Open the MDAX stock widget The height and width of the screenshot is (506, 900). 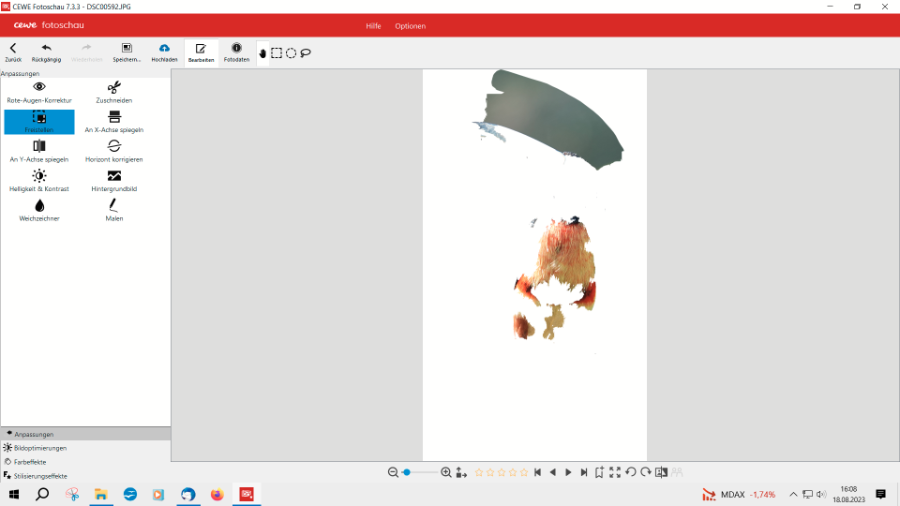point(739,494)
